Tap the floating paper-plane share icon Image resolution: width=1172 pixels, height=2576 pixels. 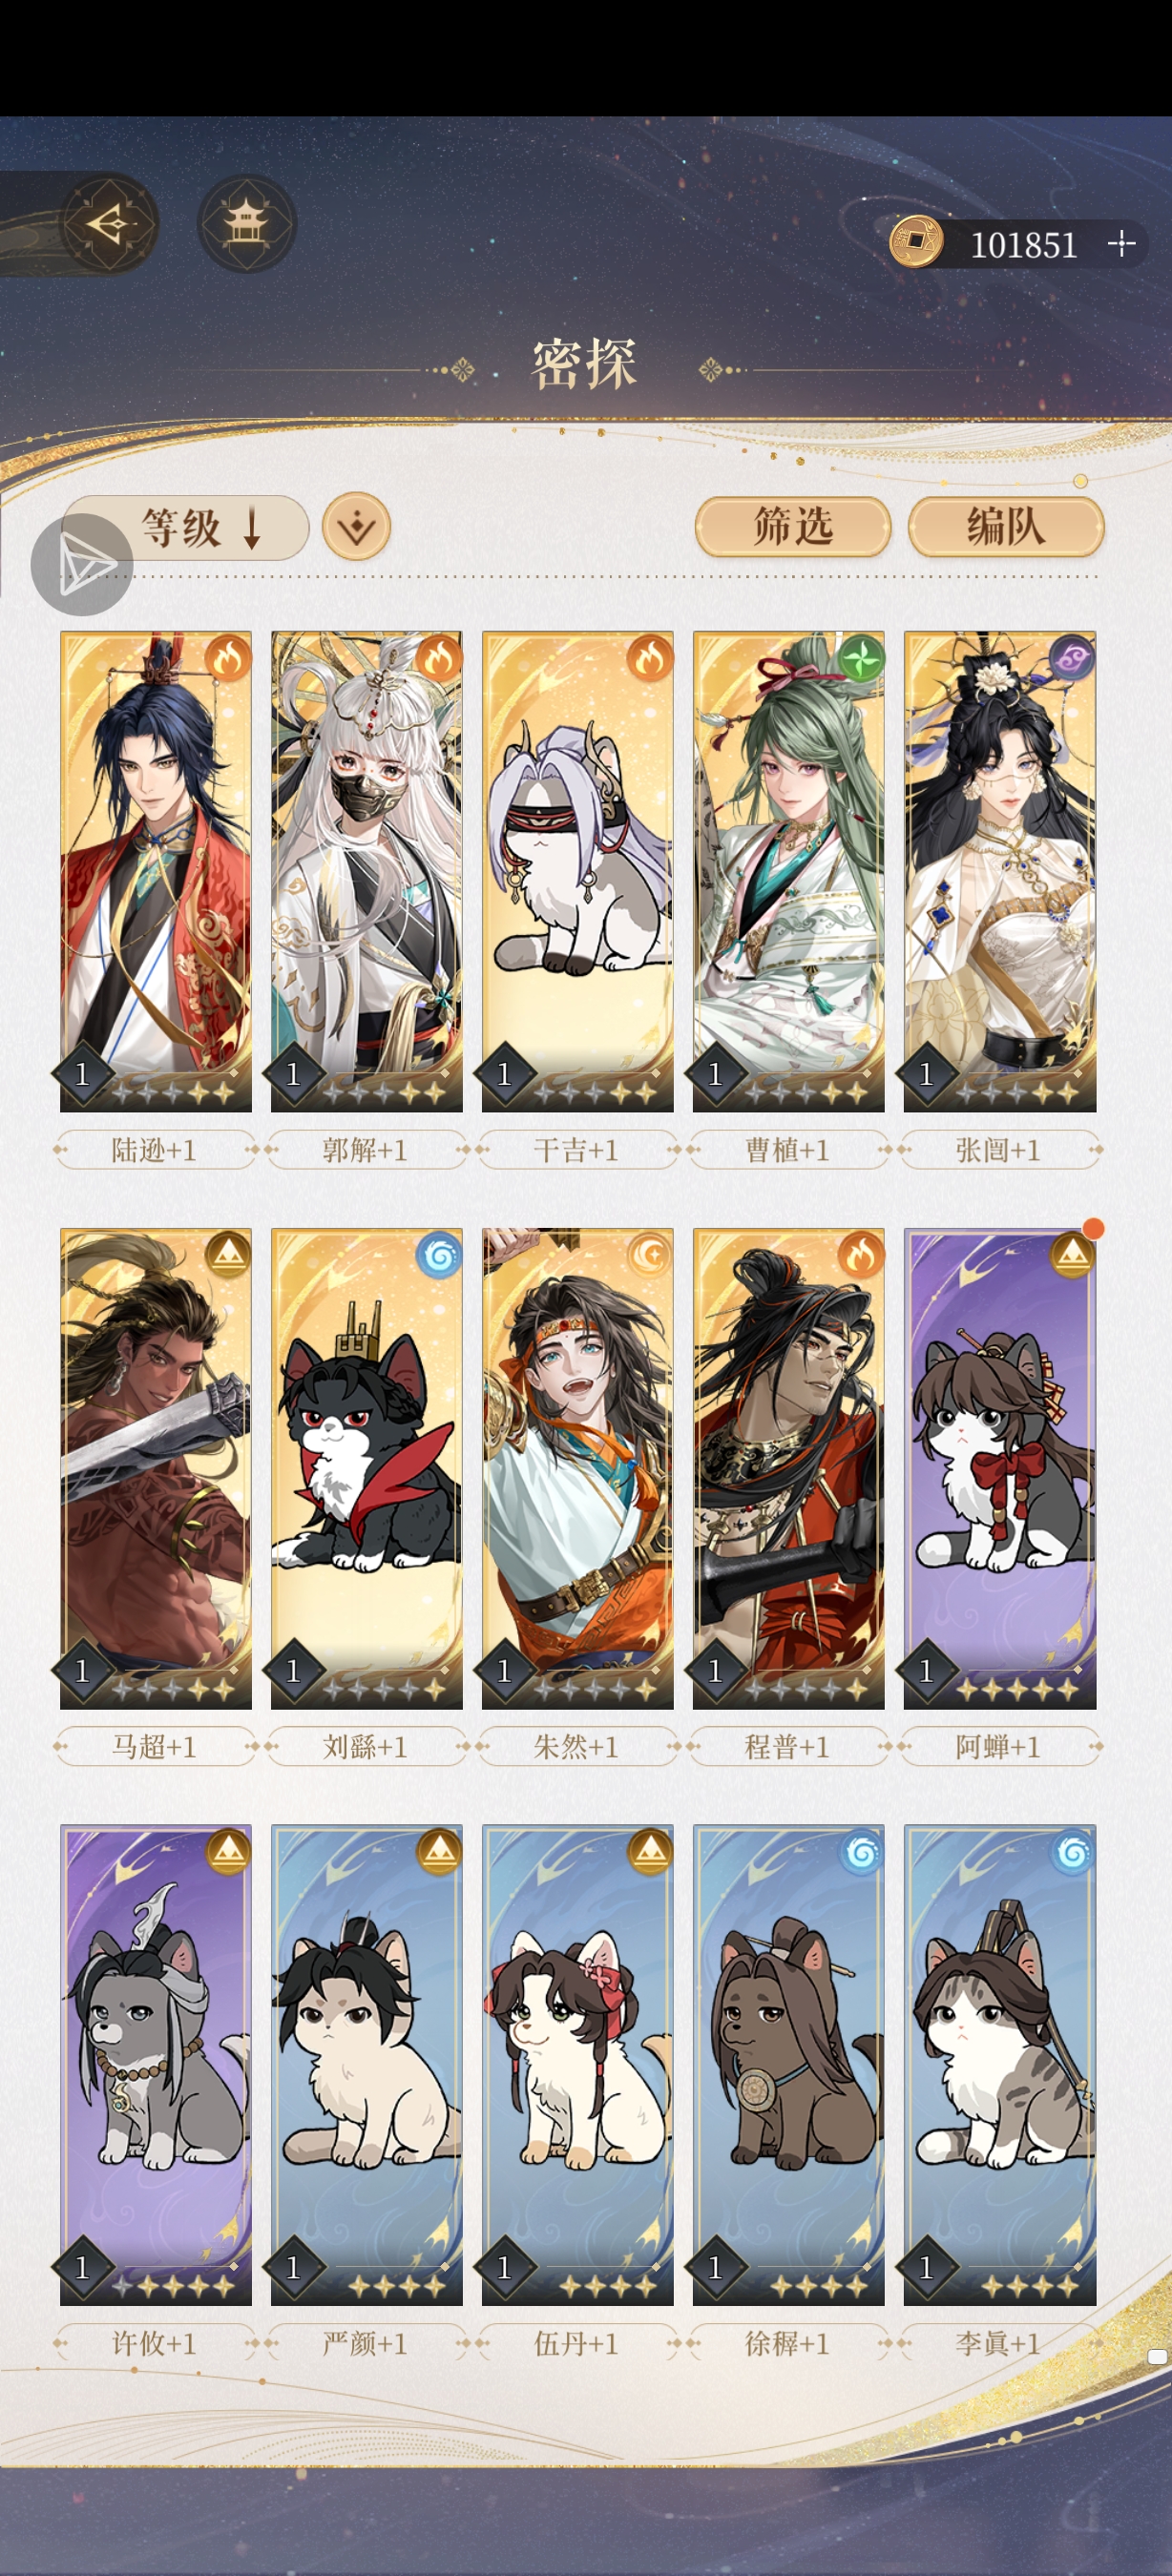click(82, 565)
